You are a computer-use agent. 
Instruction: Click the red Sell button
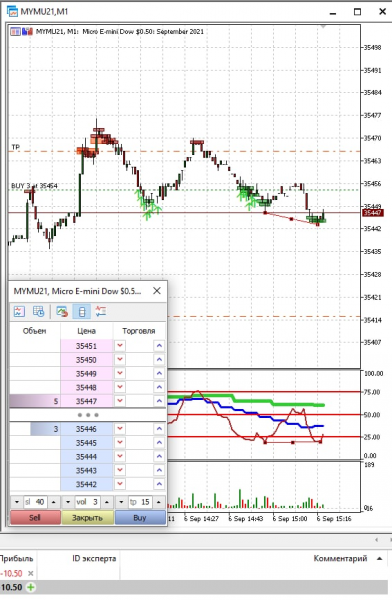click(x=35, y=518)
